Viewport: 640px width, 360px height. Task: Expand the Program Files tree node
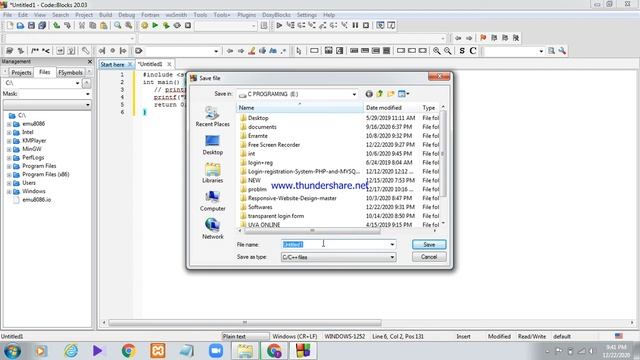point(9,166)
